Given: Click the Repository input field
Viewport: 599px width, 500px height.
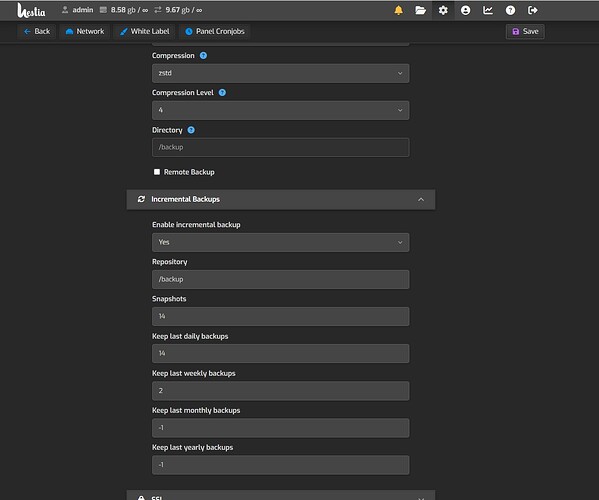Looking at the screenshot, I should click(x=280, y=280).
